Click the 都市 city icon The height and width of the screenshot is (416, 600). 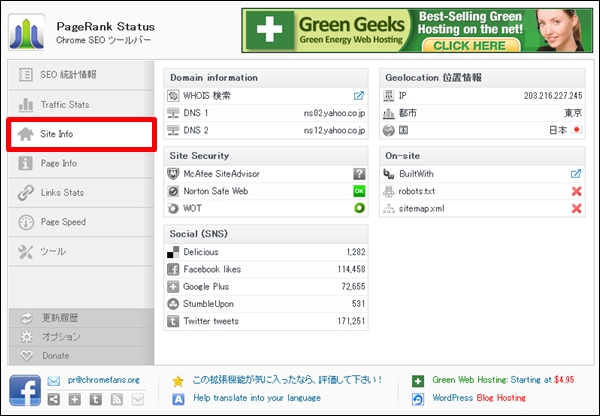[x=388, y=113]
